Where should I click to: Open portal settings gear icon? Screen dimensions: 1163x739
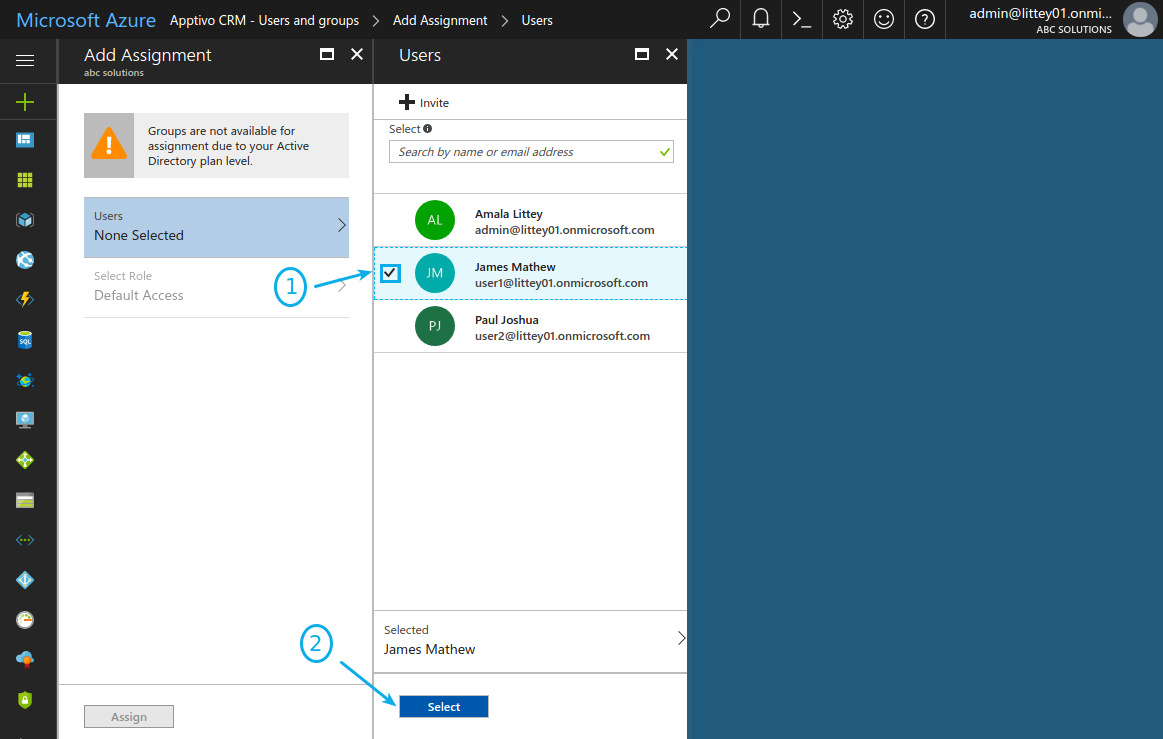pyautogui.click(x=843, y=19)
